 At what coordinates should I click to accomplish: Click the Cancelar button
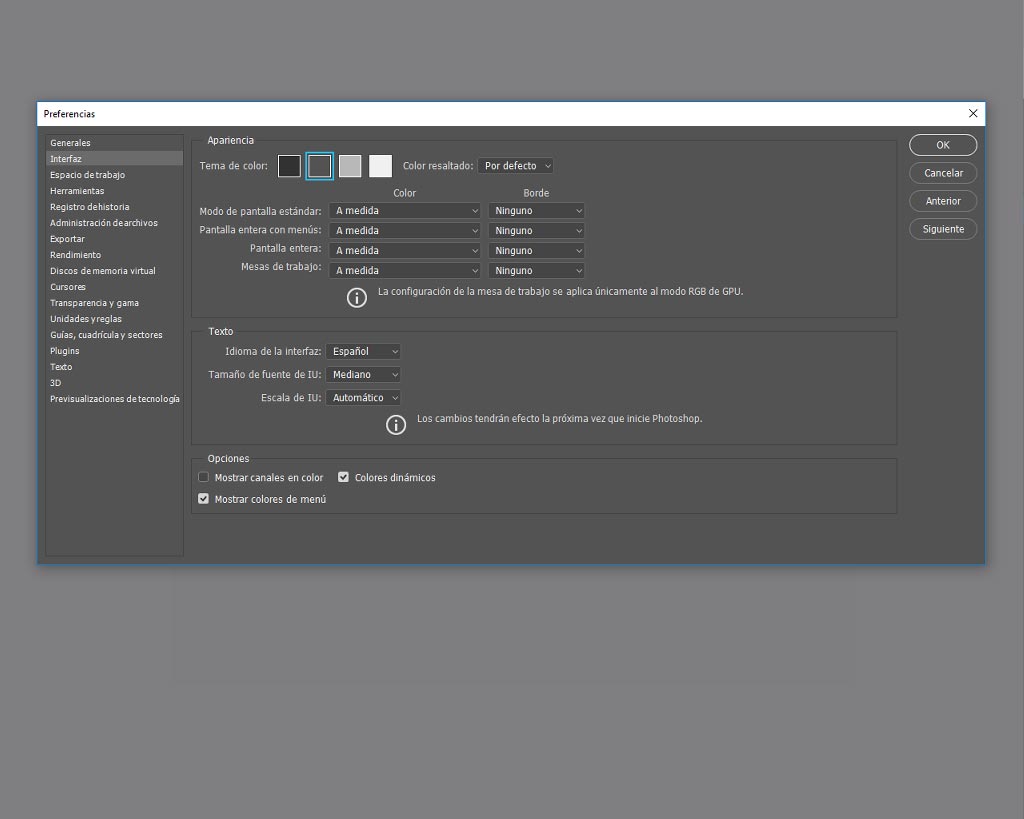(x=943, y=173)
